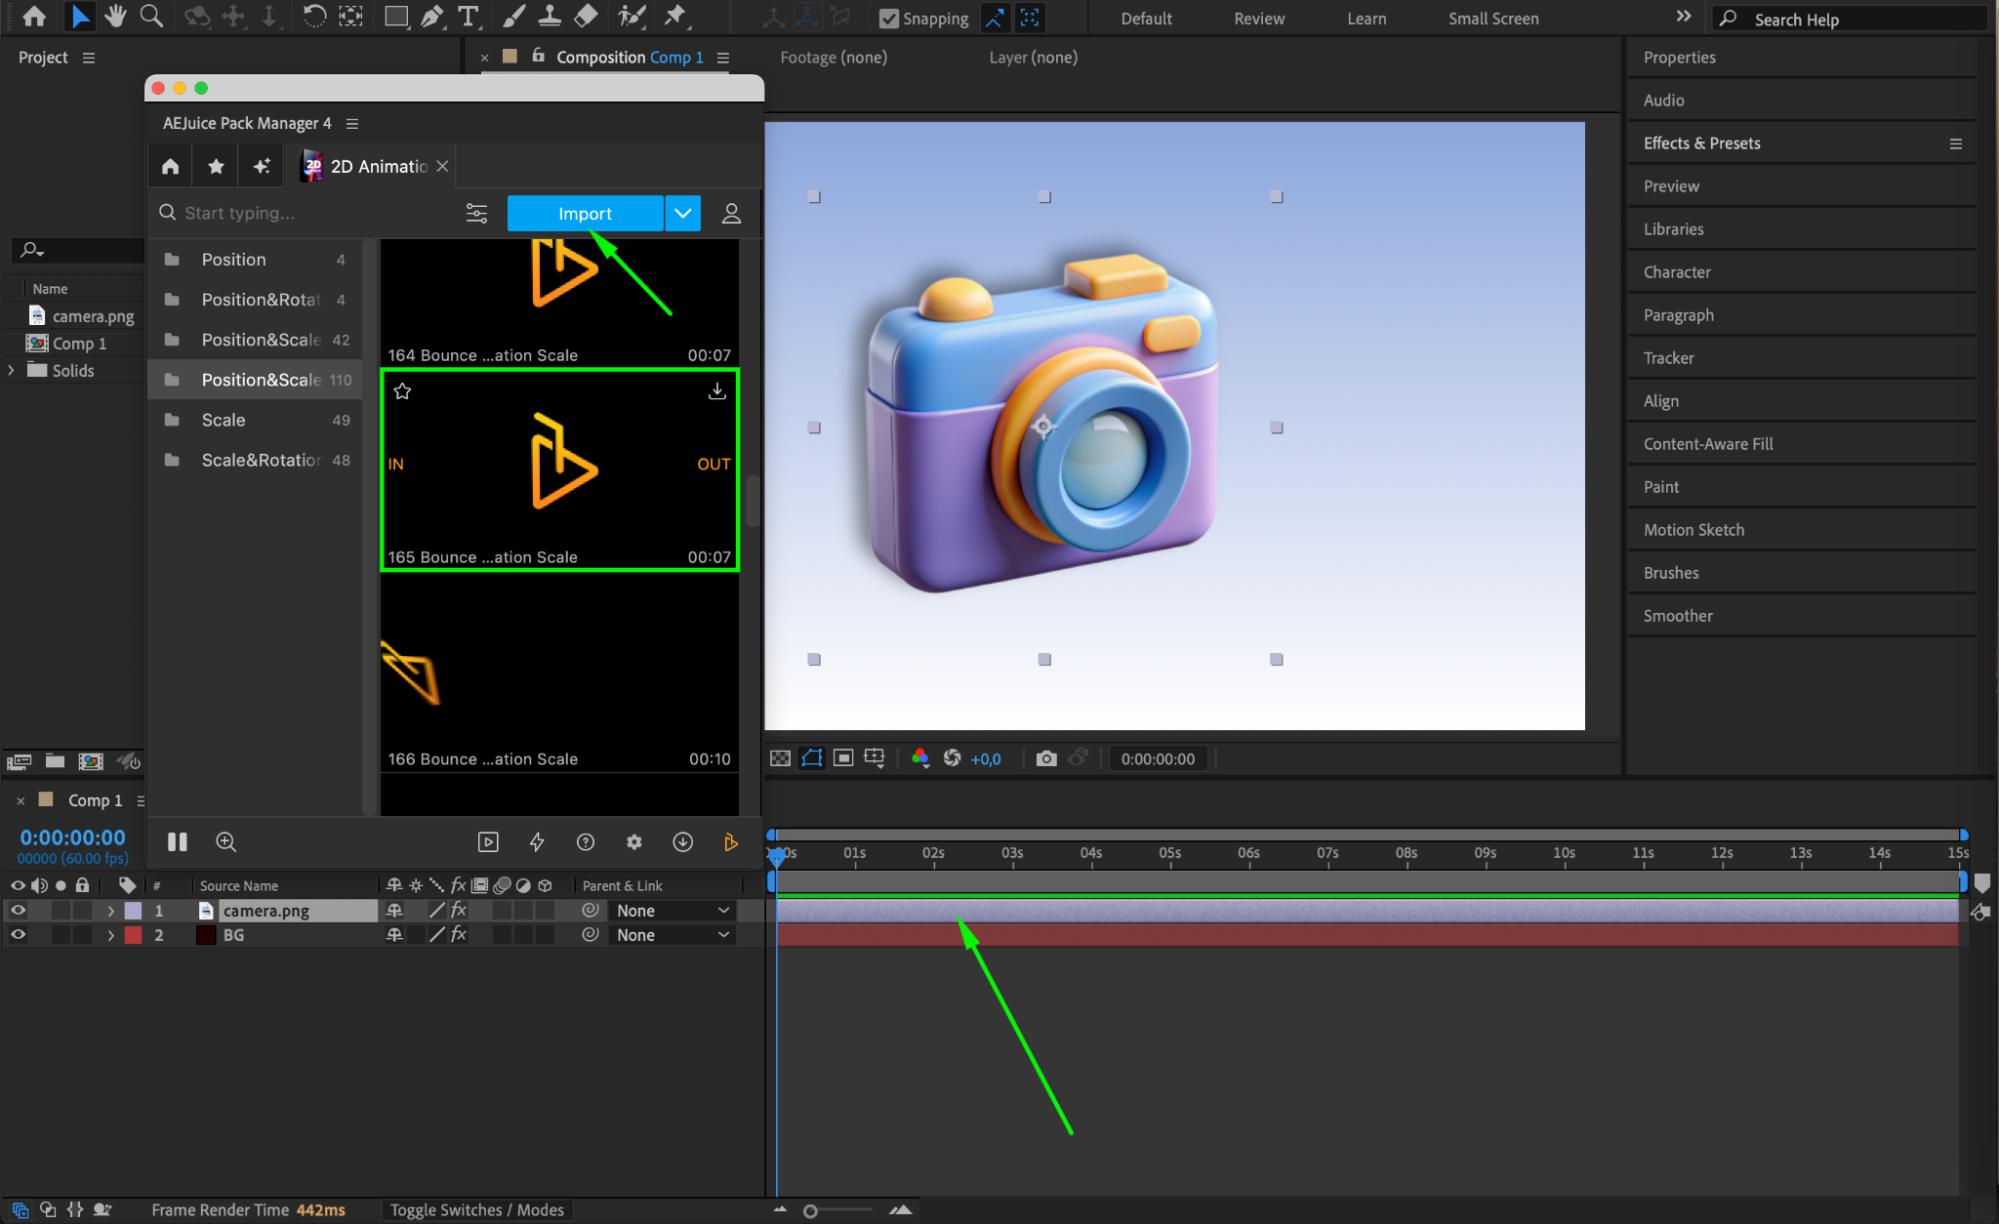Select the Hand tool
This screenshot has width=1999, height=1224.
(116, 16)
